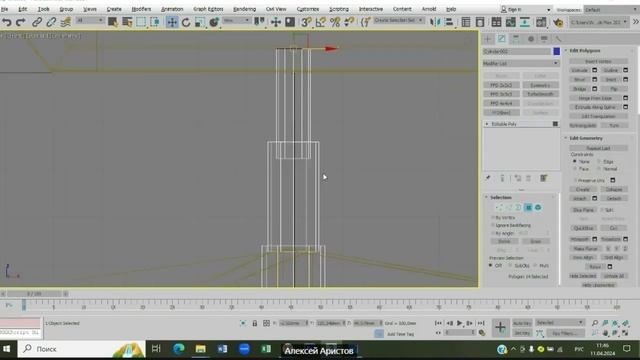The image size is (640, 360).
Task: Open the Edit menu
Action: coord(22,9)
